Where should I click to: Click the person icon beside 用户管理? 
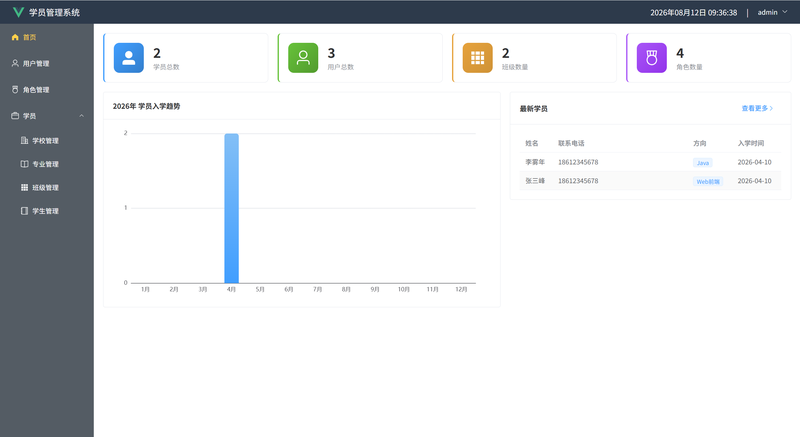point(15,63)
